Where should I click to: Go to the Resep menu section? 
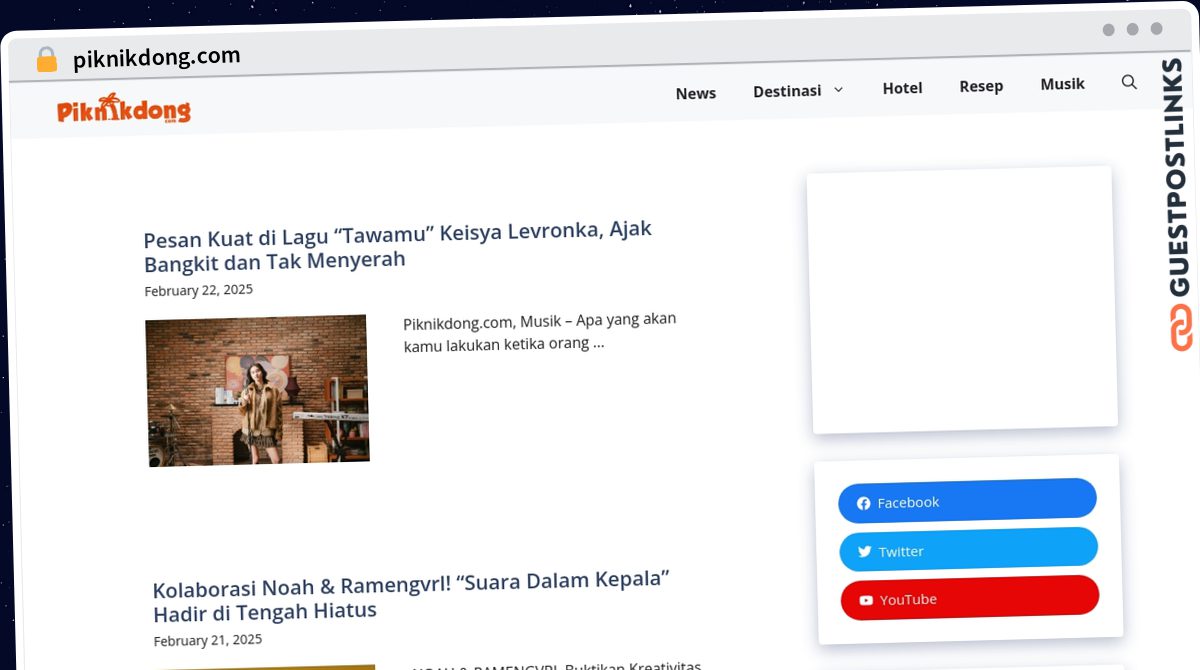click(981, 86)
